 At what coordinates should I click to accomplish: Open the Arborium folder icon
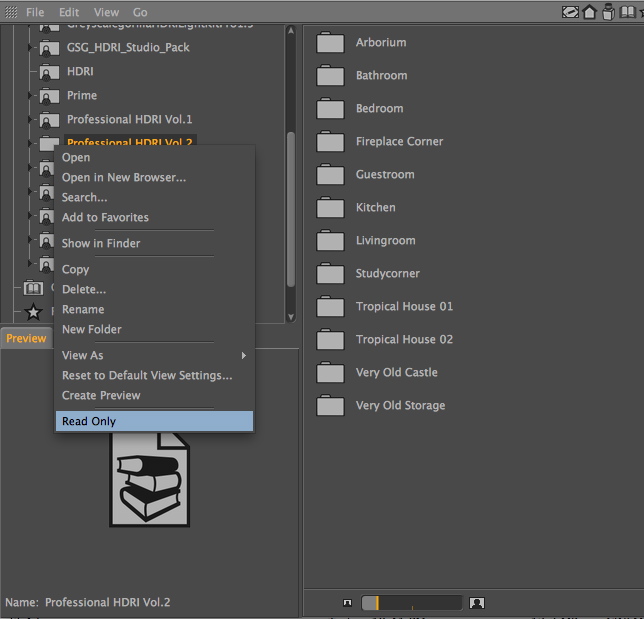tap(330, 43)
